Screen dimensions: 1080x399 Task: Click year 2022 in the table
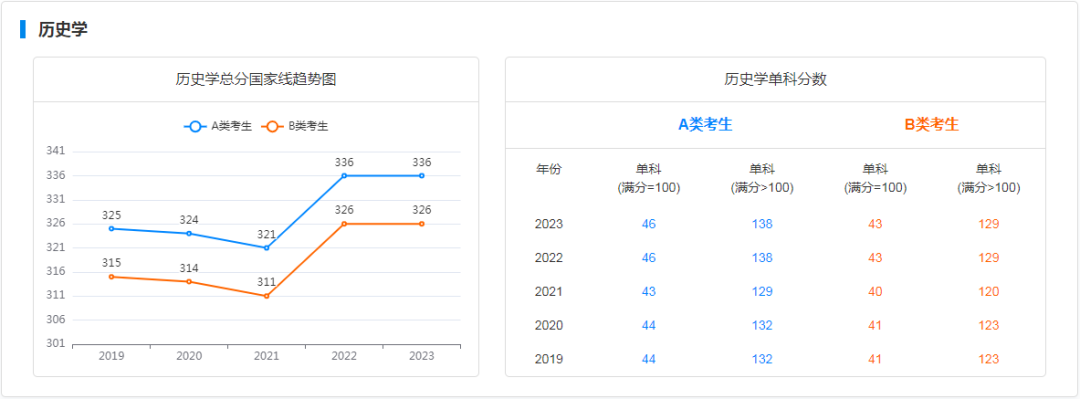tap(549, 258)
